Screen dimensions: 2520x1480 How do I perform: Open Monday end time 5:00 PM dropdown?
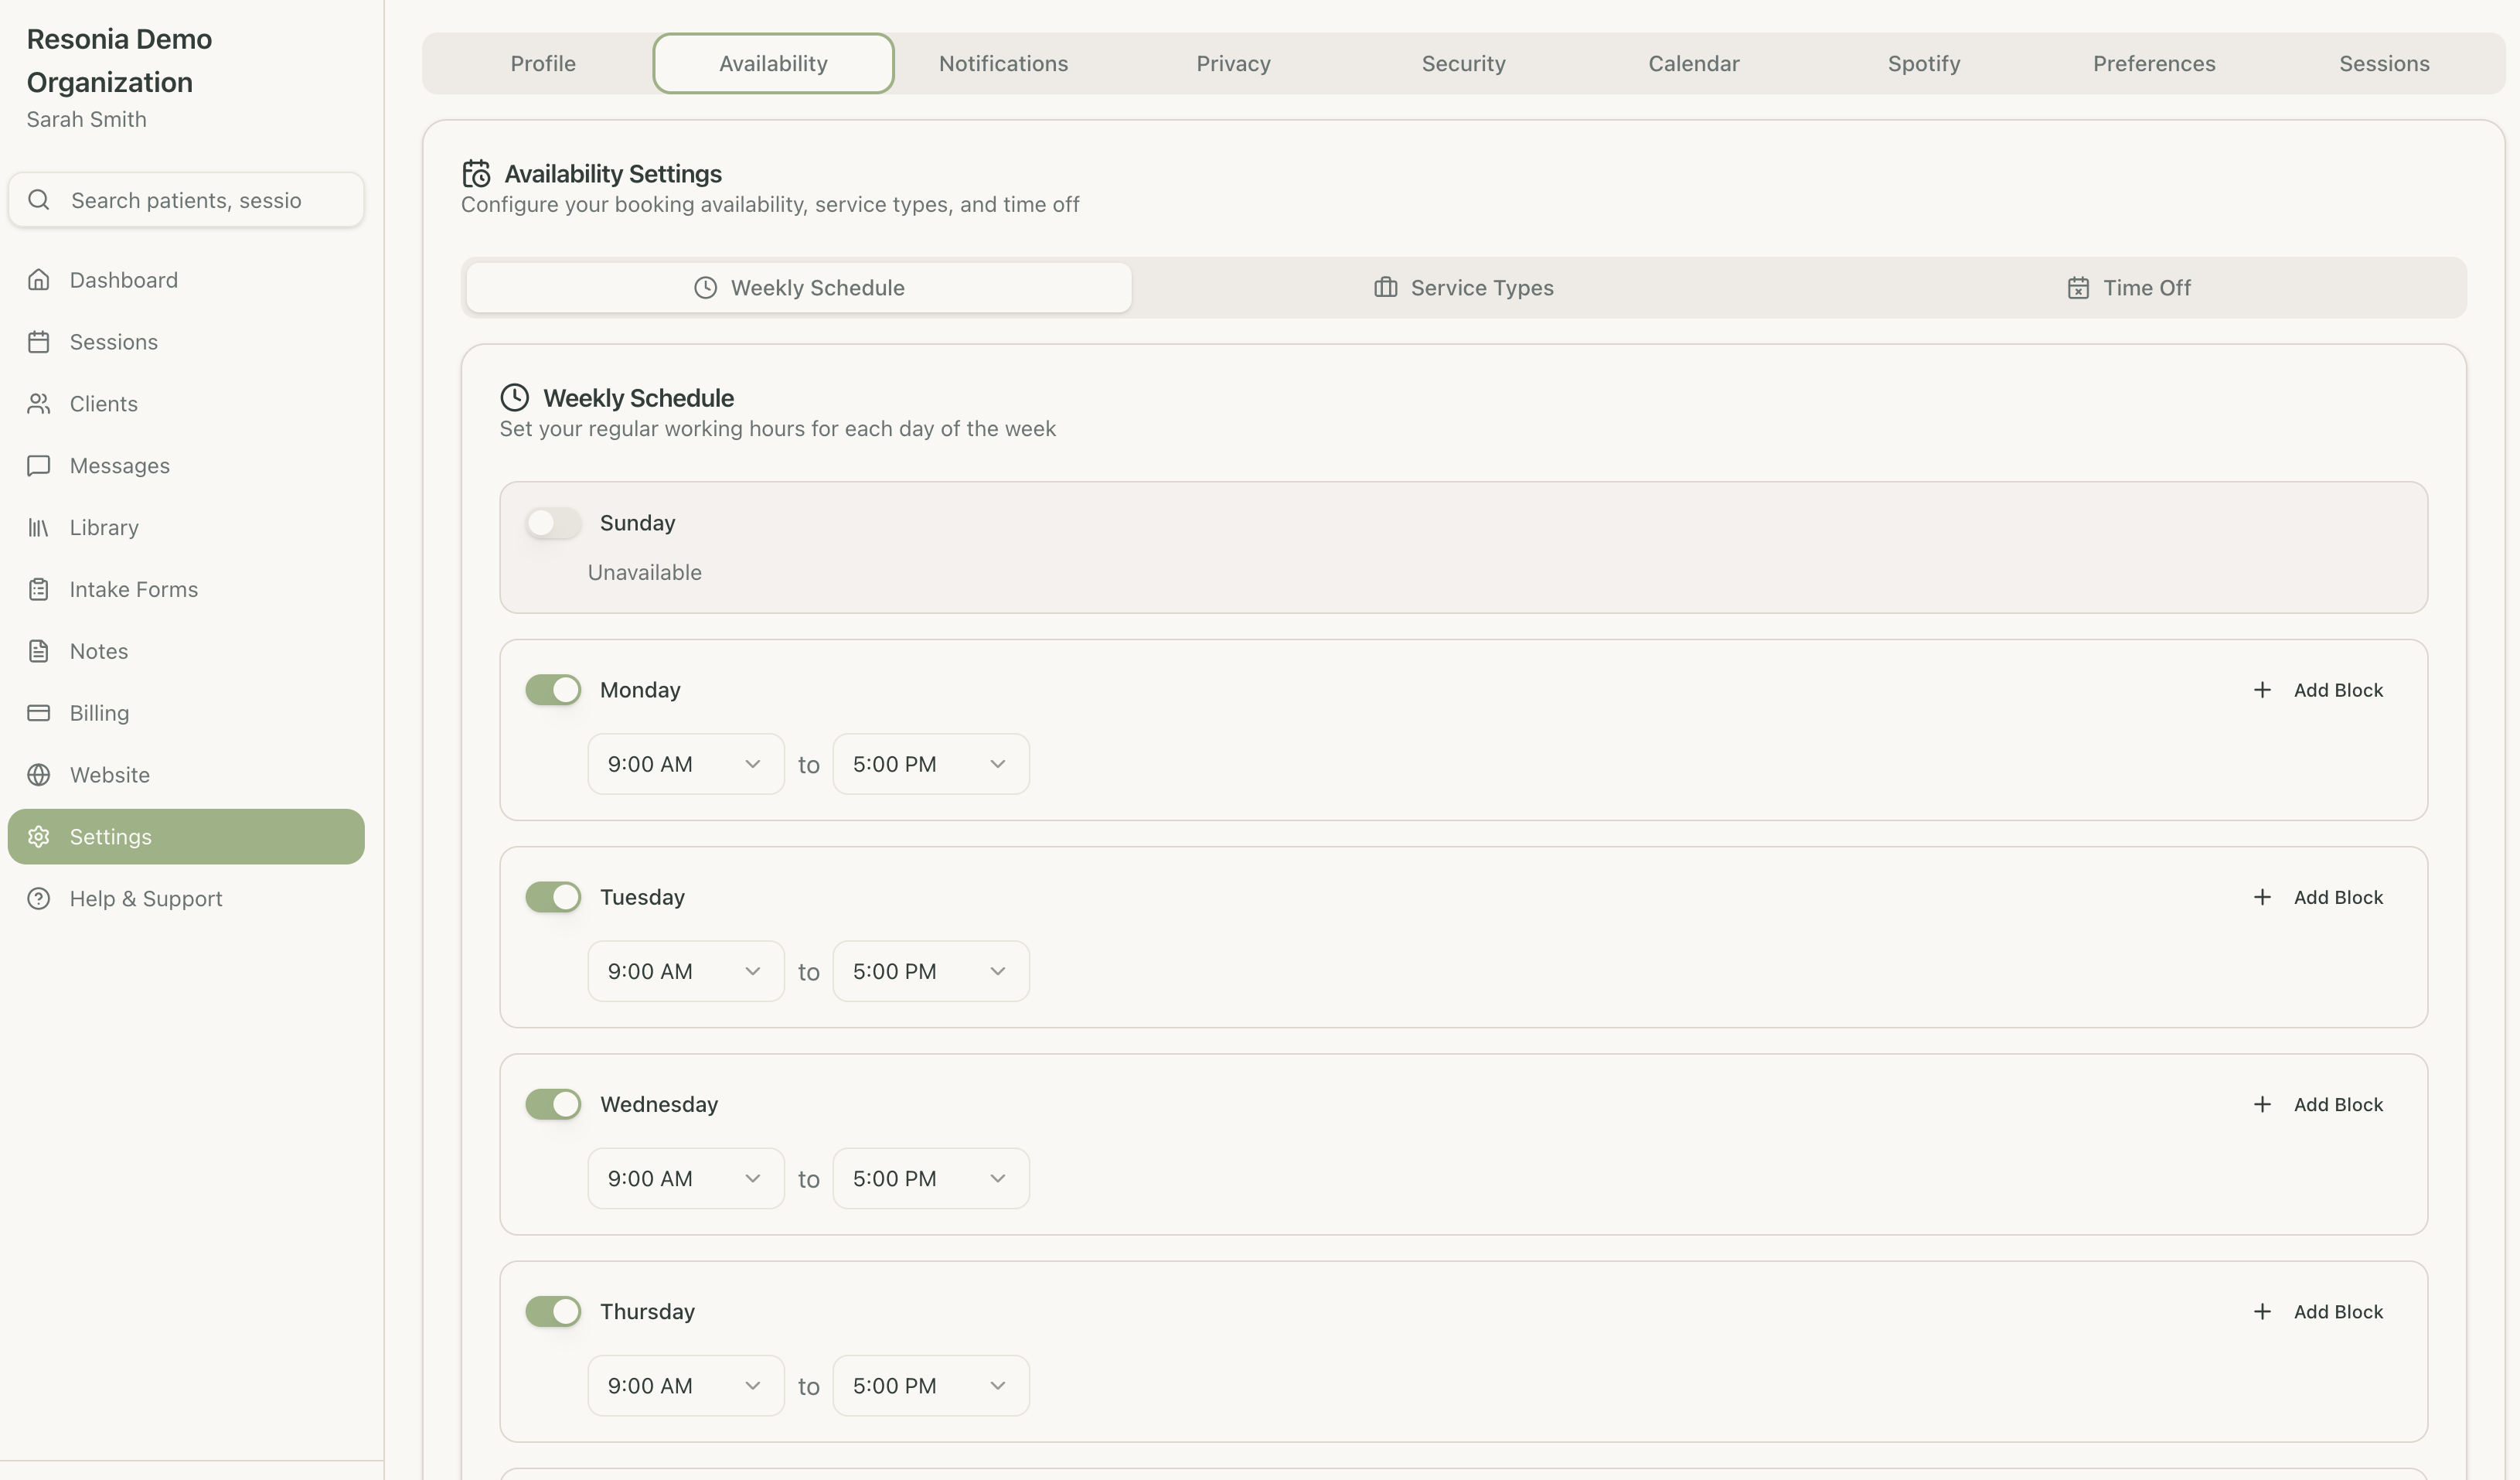point(931,764)
